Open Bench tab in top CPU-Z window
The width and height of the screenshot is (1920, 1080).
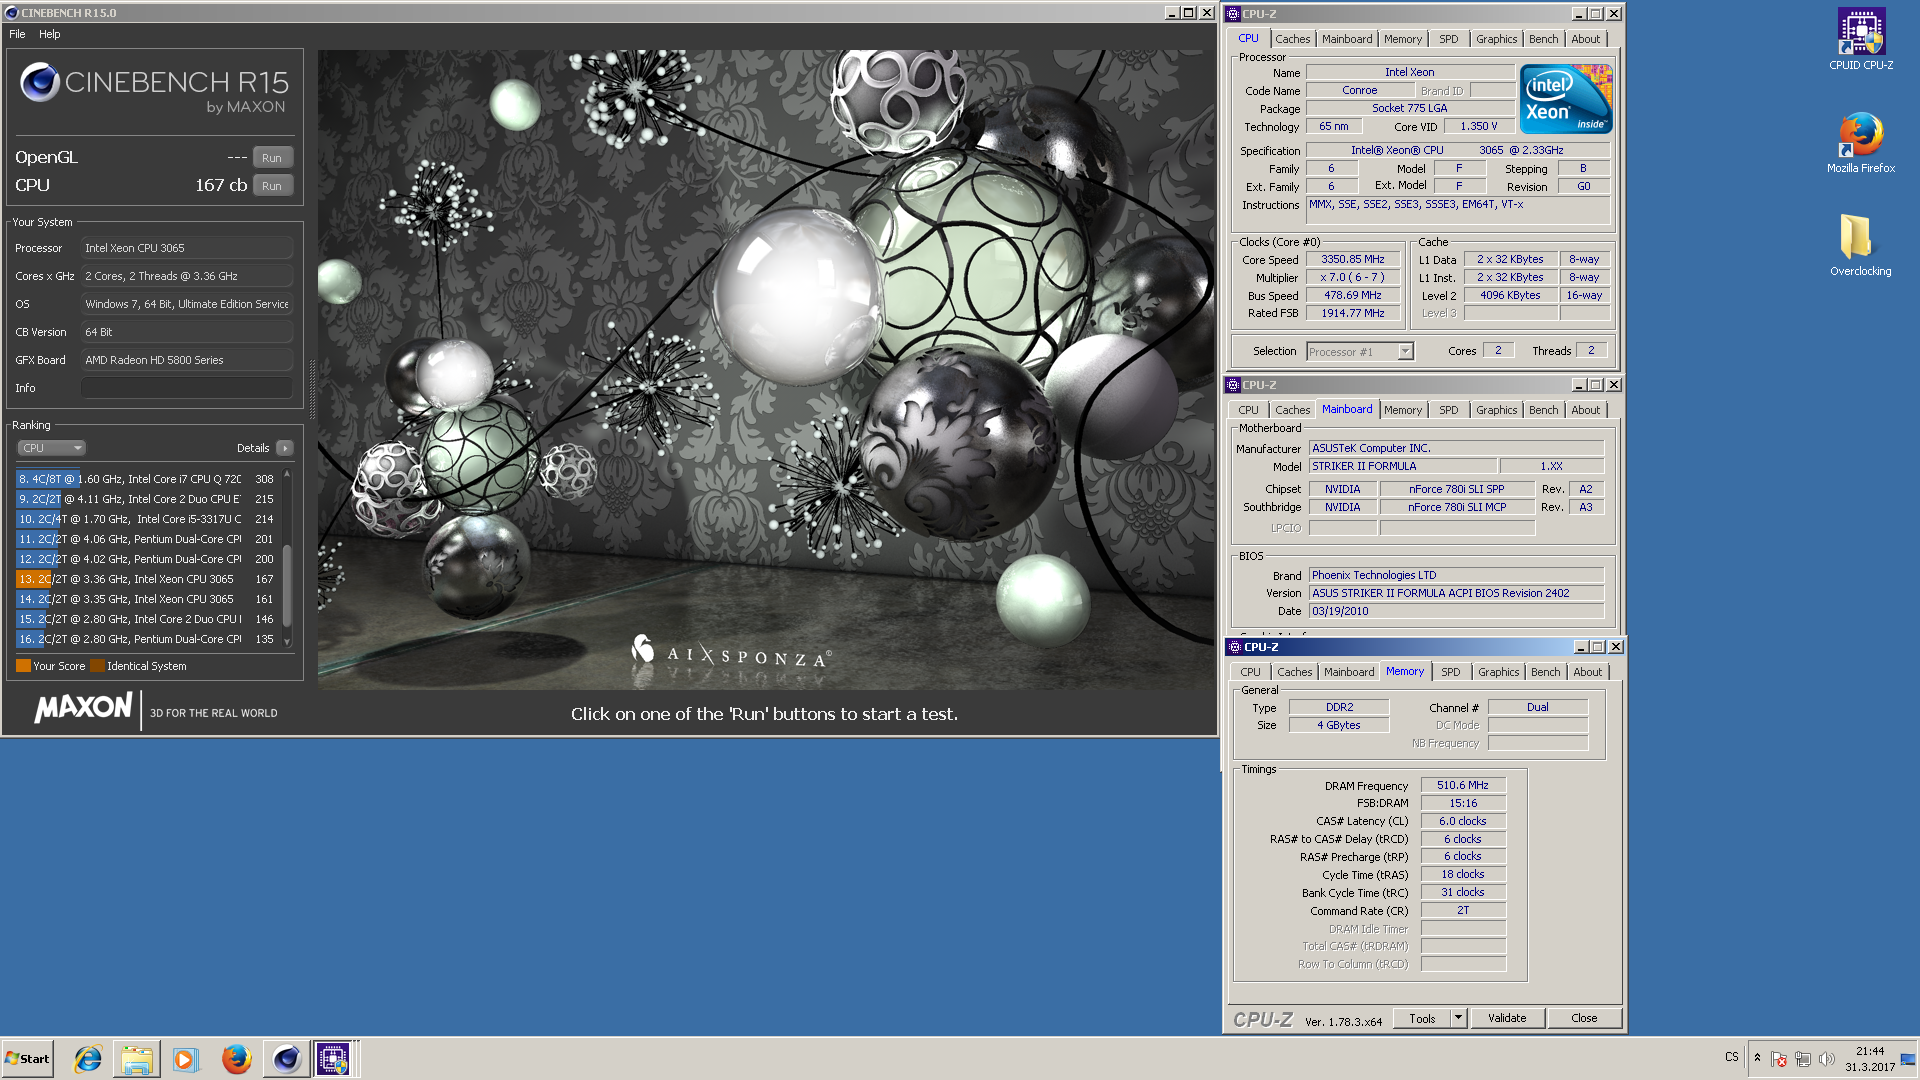tap(1543, 39)
